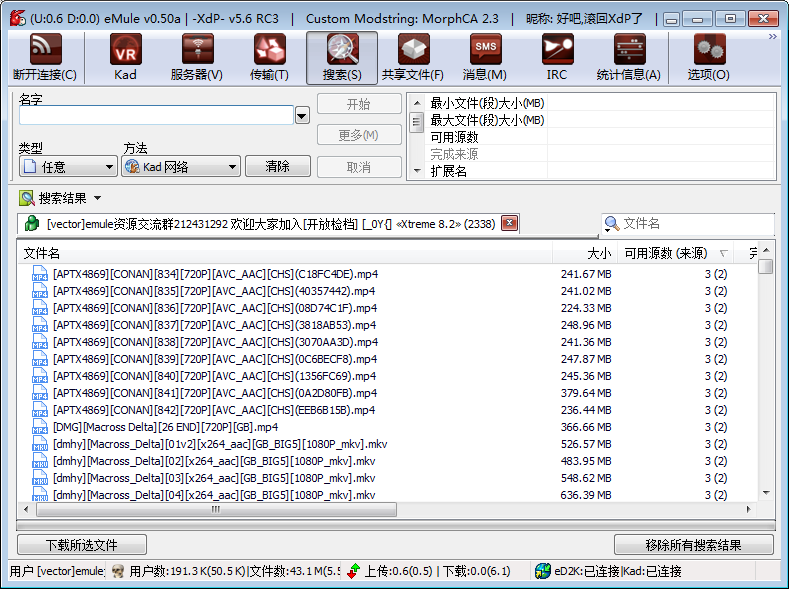Click the 清除 (Clear) button
The height and width of the screenshot is (589, 789).
(278, 166)
